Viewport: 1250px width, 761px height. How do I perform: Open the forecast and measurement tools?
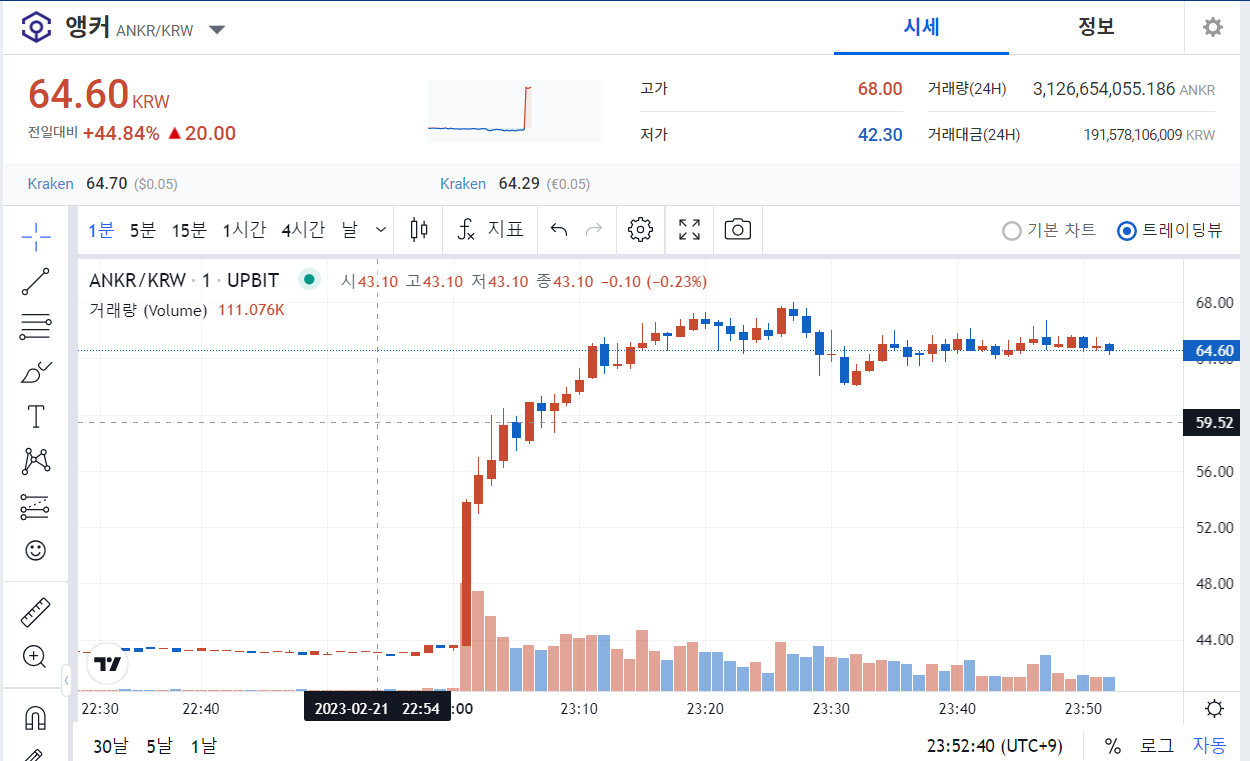(x=36, y=507)
